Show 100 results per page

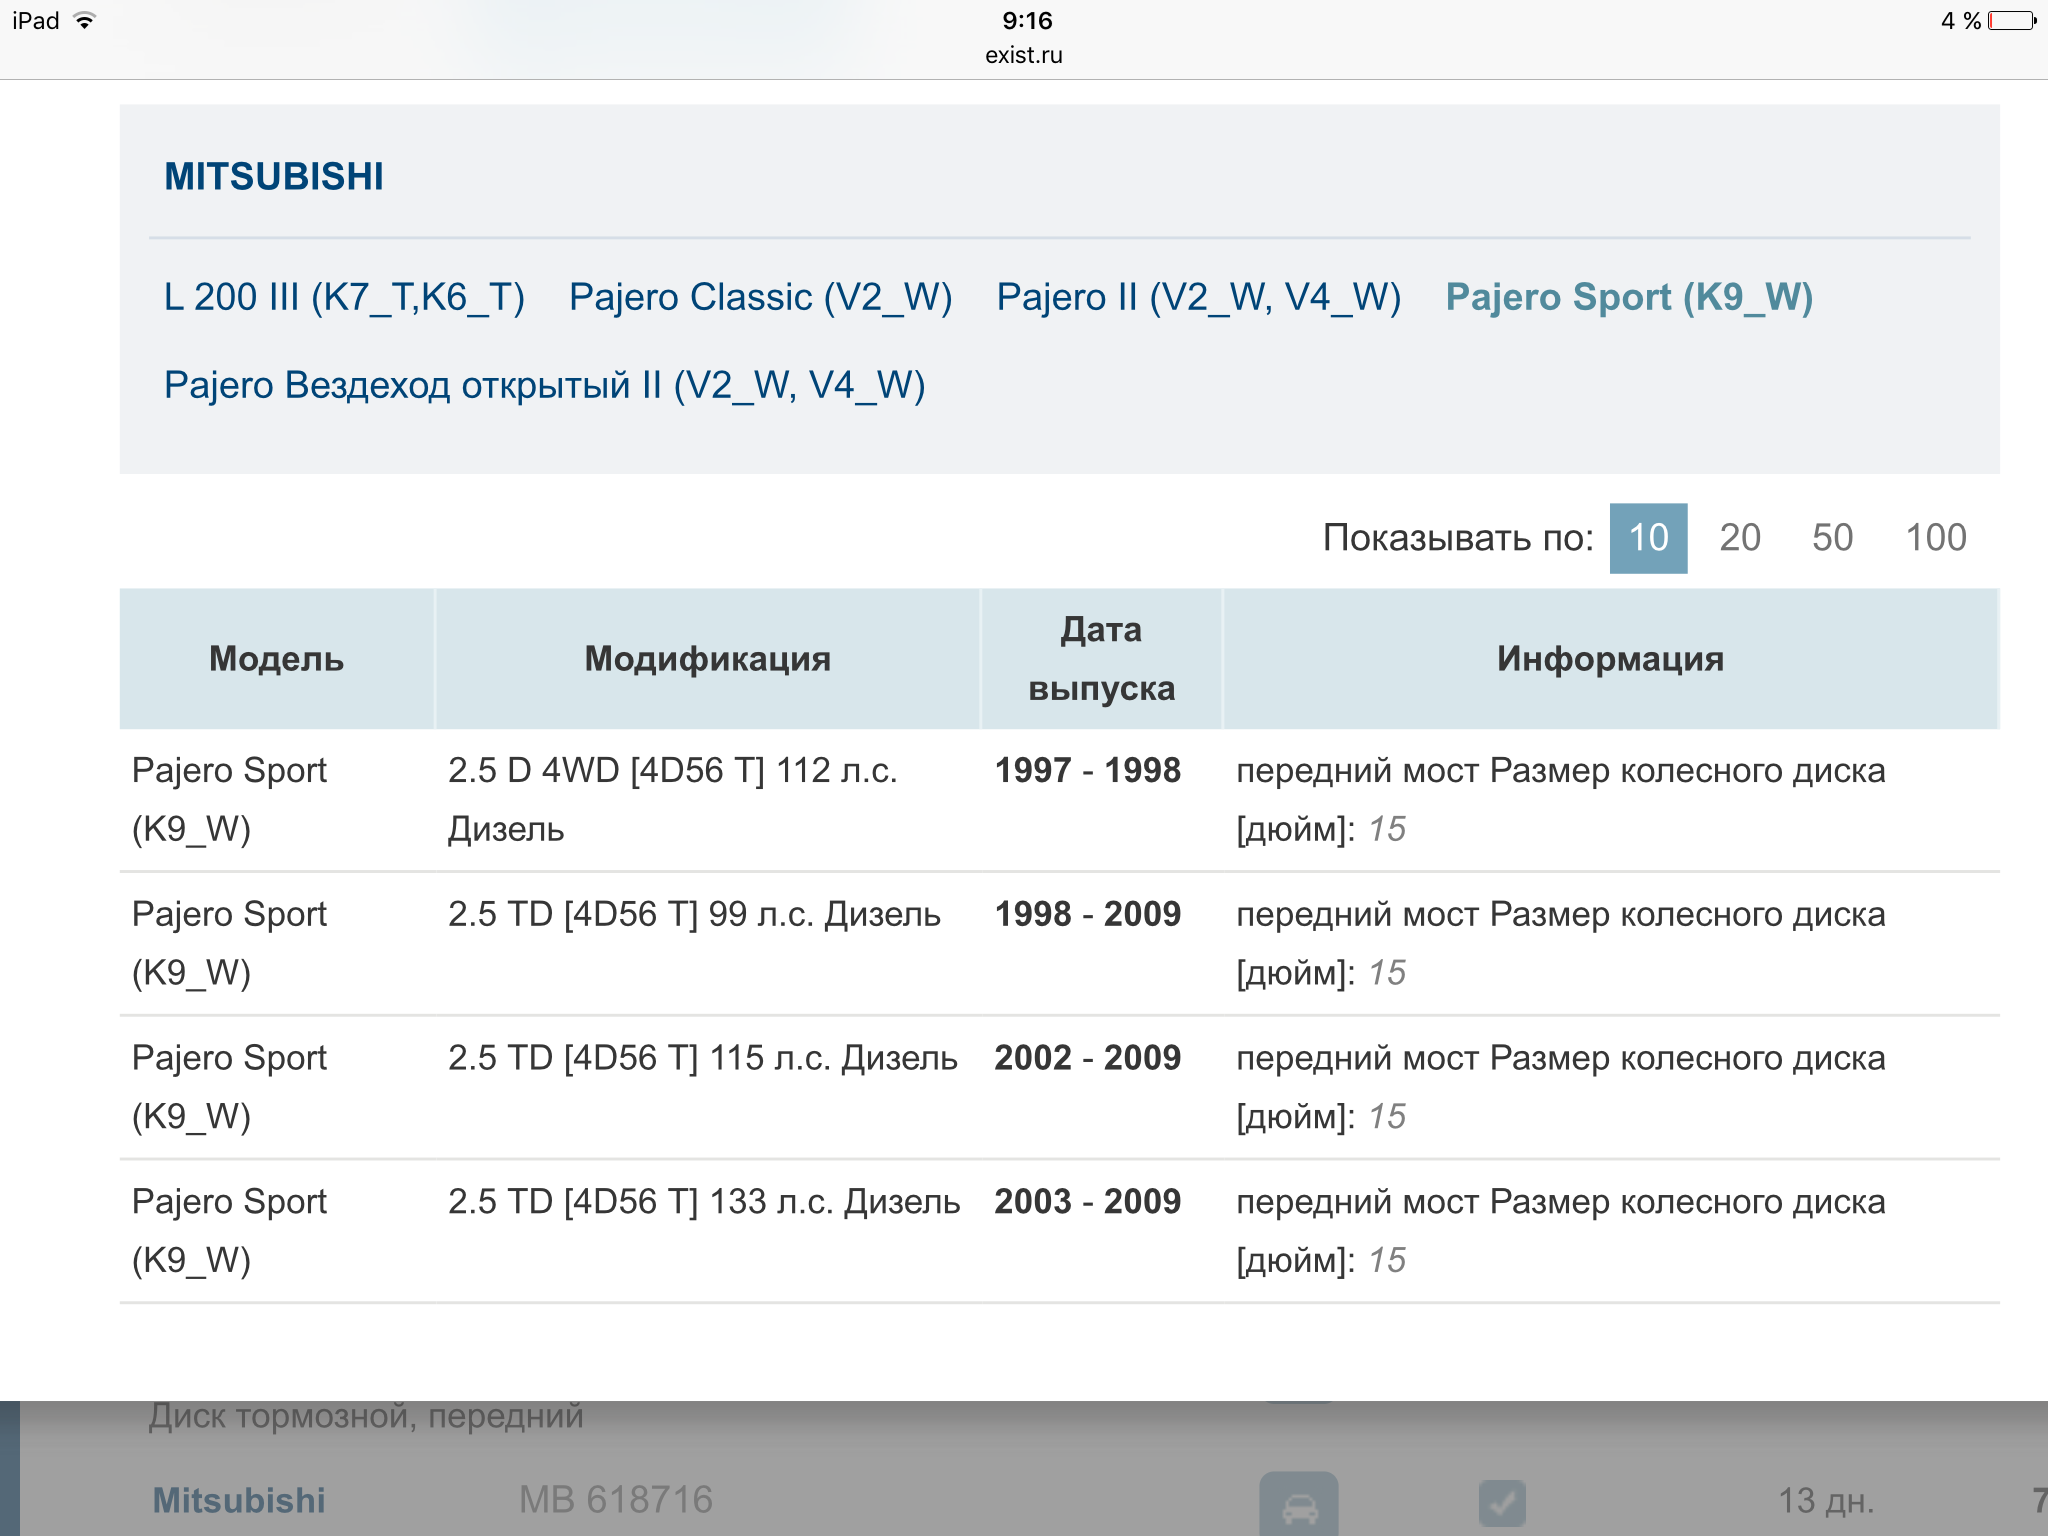(1935, 538)
